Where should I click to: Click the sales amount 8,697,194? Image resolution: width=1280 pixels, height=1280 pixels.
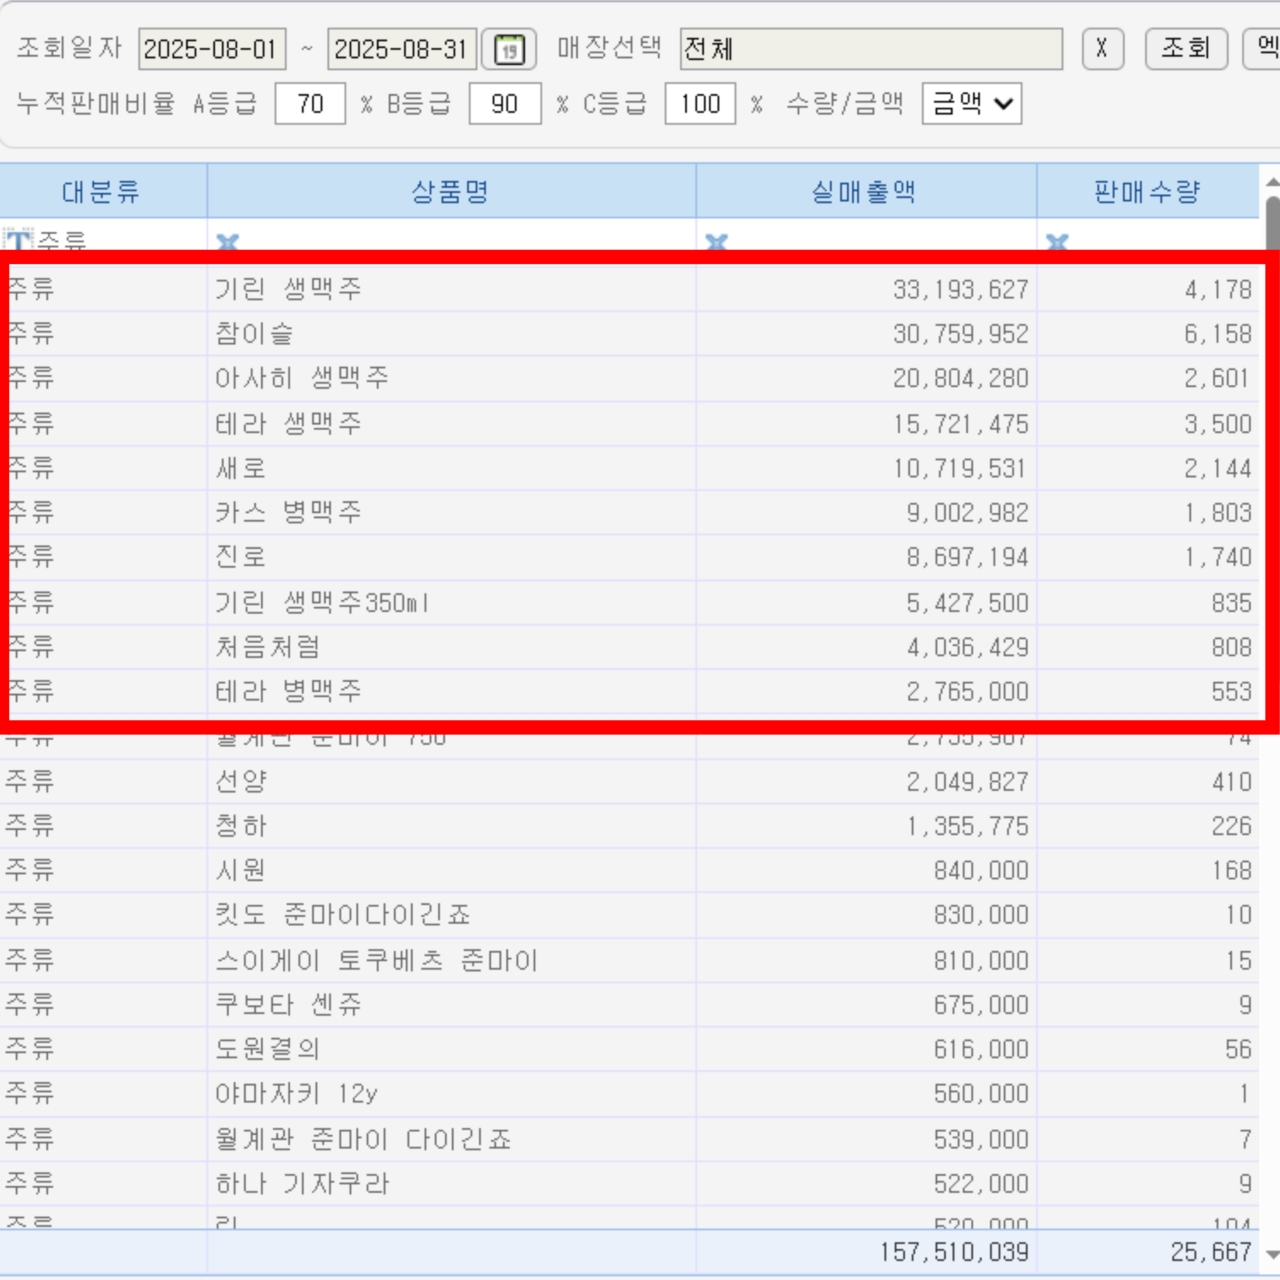967,557
